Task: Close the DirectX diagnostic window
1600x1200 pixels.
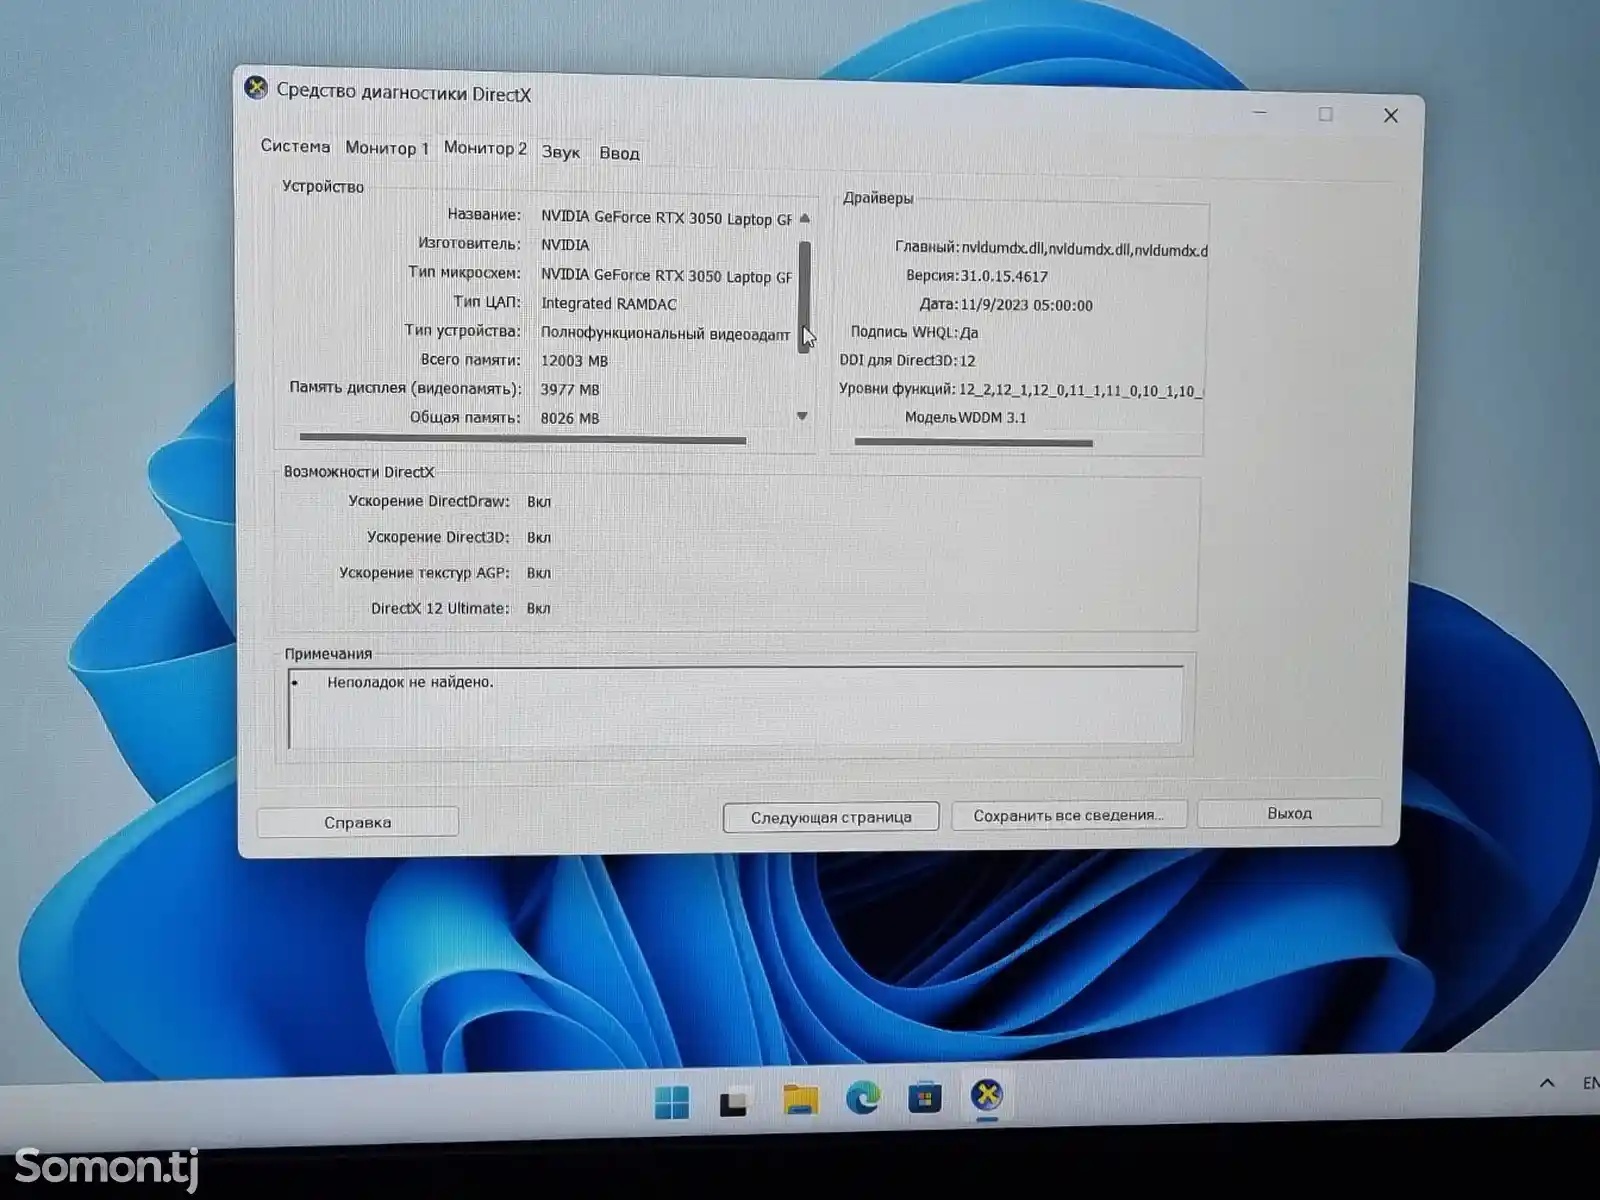Action: [x=1391, y=116]
